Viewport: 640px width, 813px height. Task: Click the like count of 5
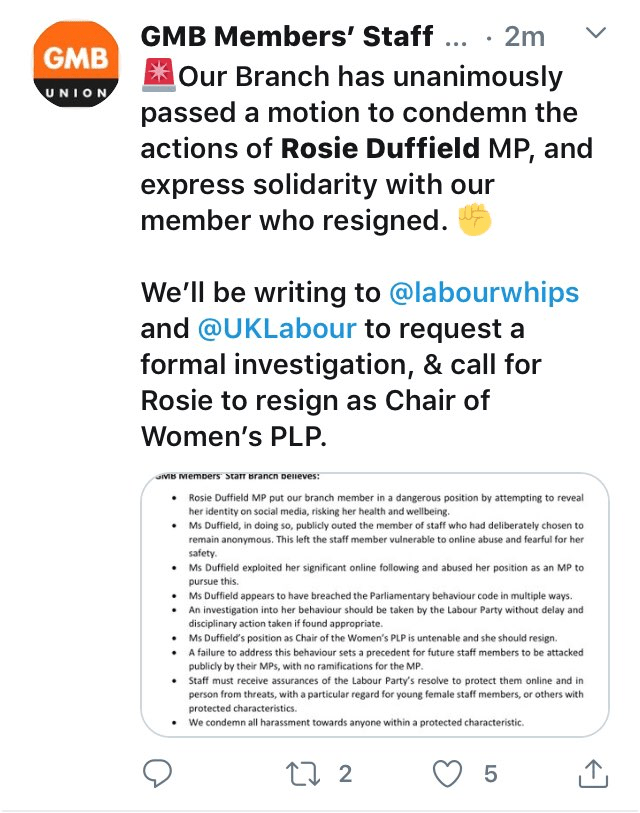coord(490,772)
